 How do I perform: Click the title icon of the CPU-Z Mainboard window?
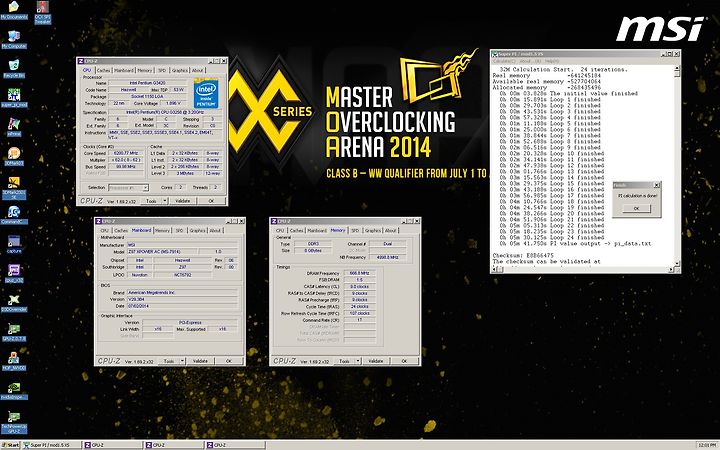coord(99,221)
